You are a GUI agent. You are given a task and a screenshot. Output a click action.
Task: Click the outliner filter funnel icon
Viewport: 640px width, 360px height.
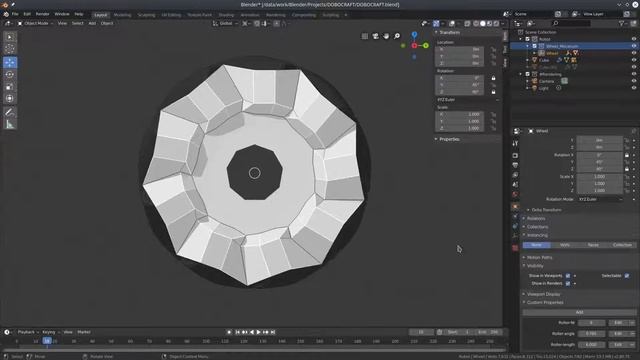[x=622, y=24]
